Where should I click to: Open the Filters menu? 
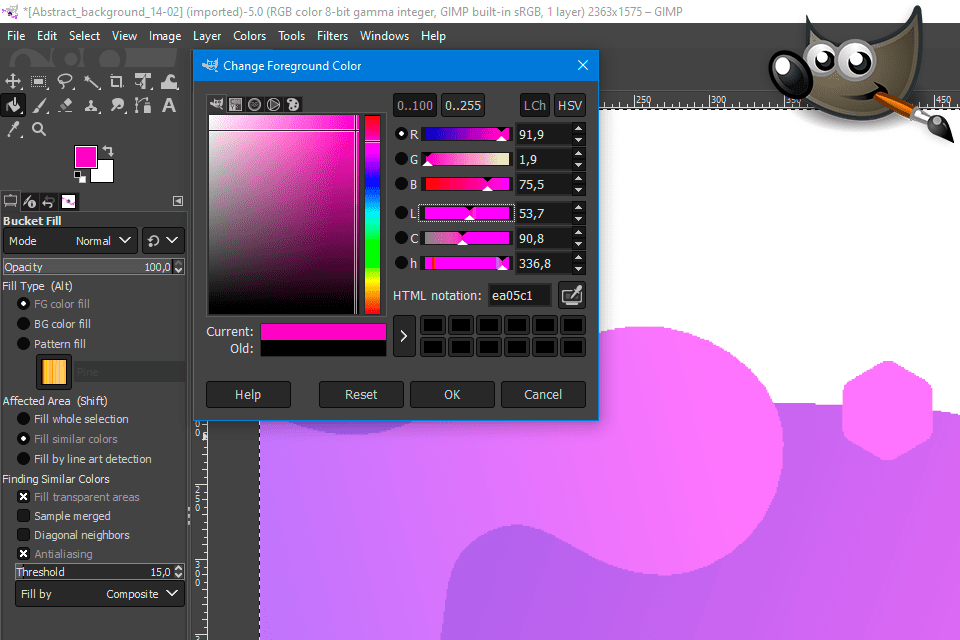332,36
